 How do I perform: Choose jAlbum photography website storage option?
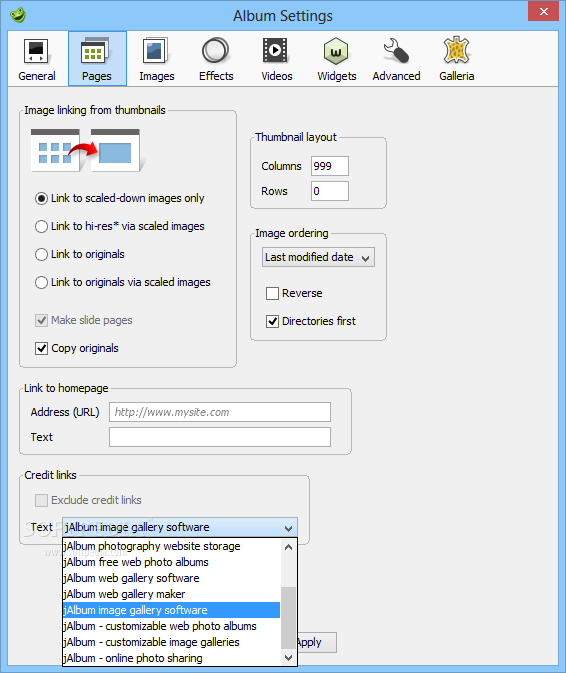coord(172,546)
